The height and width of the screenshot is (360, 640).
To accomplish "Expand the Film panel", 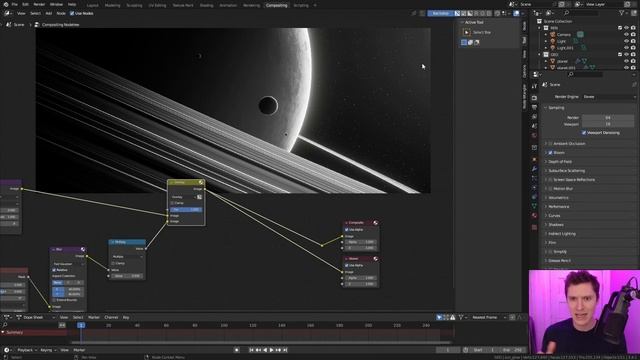I will tap(552, 242).
